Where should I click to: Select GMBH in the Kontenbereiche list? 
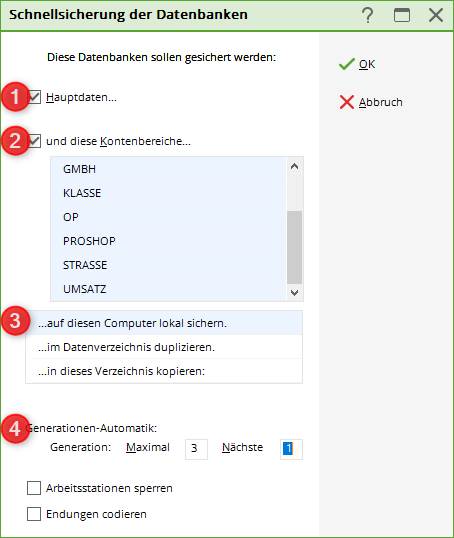pos(168,169)
